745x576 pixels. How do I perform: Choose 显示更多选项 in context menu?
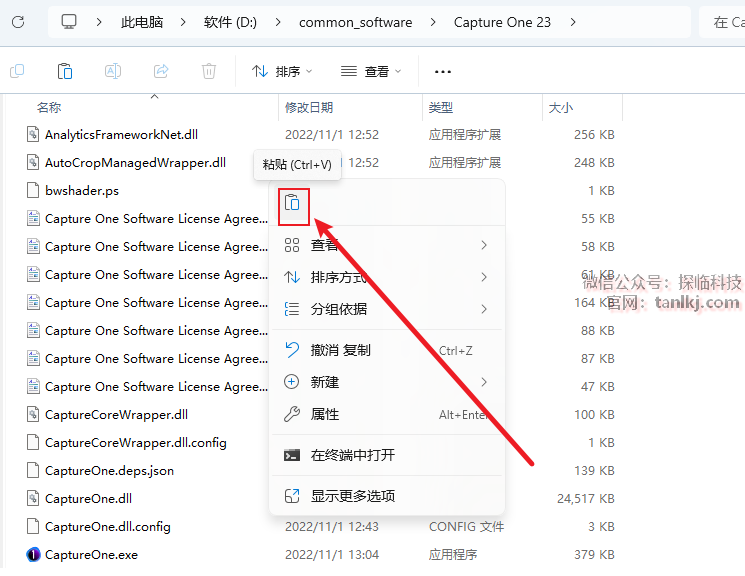[x=386, y=496]
